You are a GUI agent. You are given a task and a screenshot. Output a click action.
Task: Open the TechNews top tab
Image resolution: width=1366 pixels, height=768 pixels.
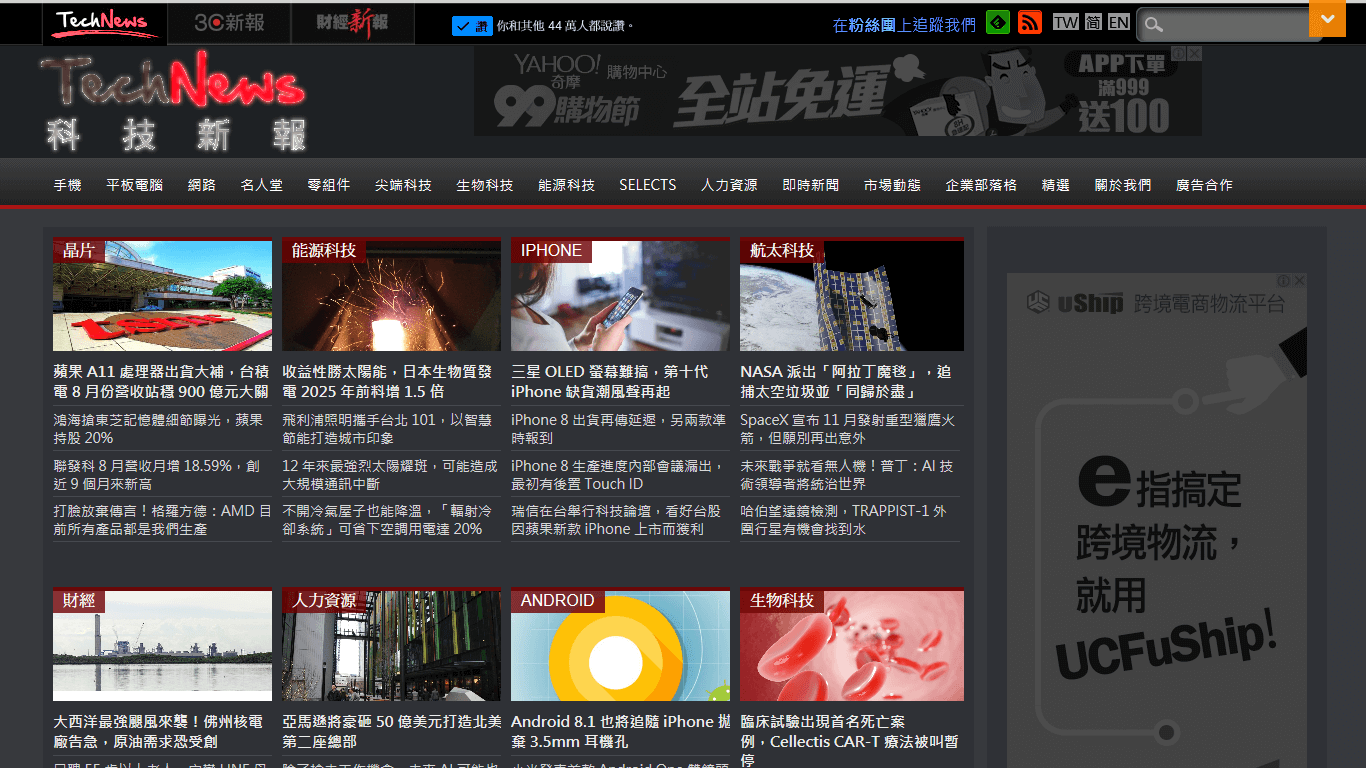pos(105,23)
